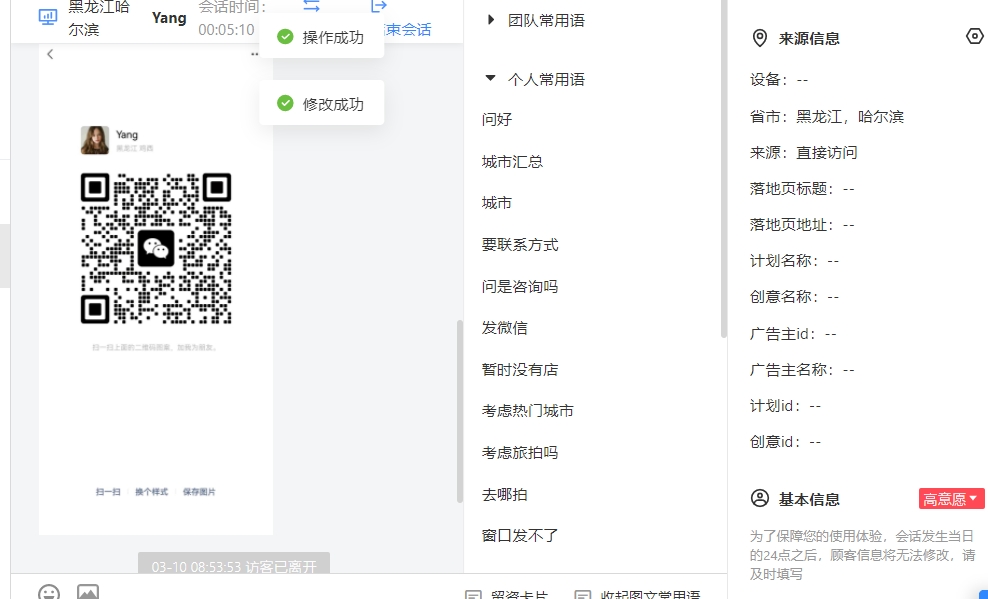Click the hexagon settings icon by 来源信息

(x=974, y=37)
